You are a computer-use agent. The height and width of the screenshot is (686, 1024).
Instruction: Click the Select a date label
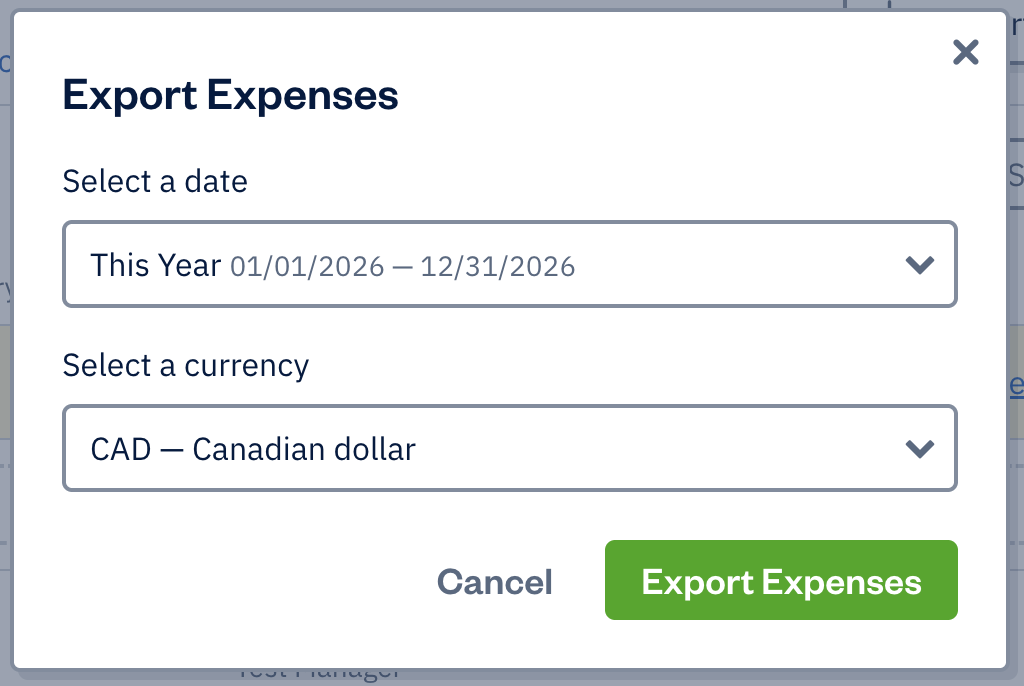pyautogui.click(x=154, y=182)
